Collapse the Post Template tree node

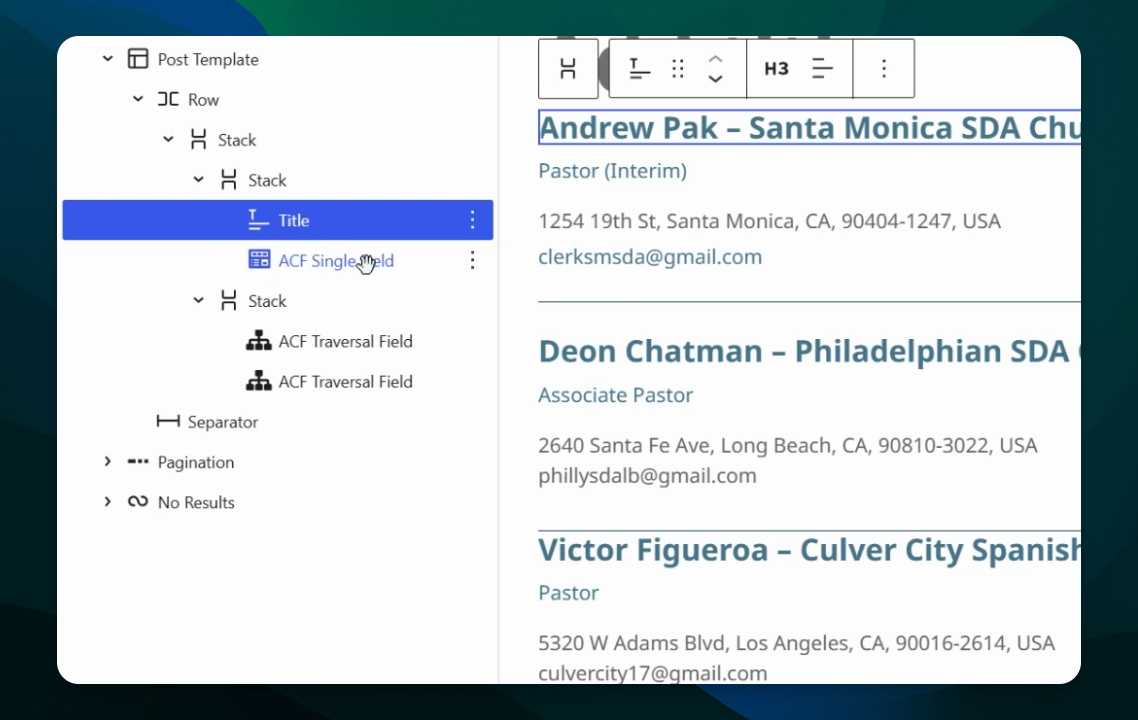(107, 59)
